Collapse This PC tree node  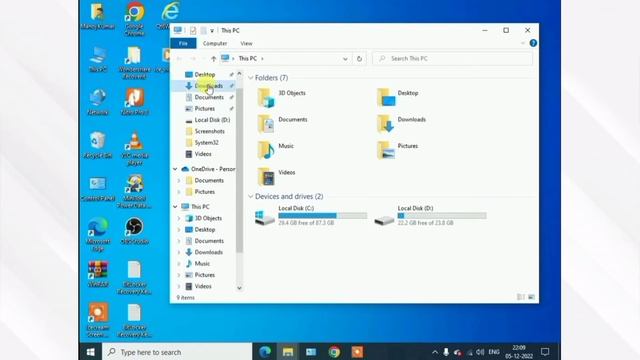[175, 207]
